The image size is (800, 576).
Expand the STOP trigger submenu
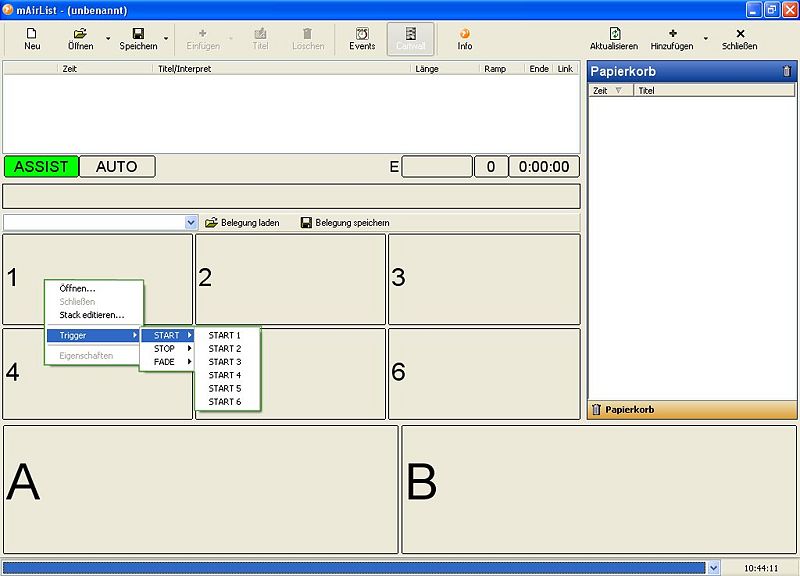point(167,348)
